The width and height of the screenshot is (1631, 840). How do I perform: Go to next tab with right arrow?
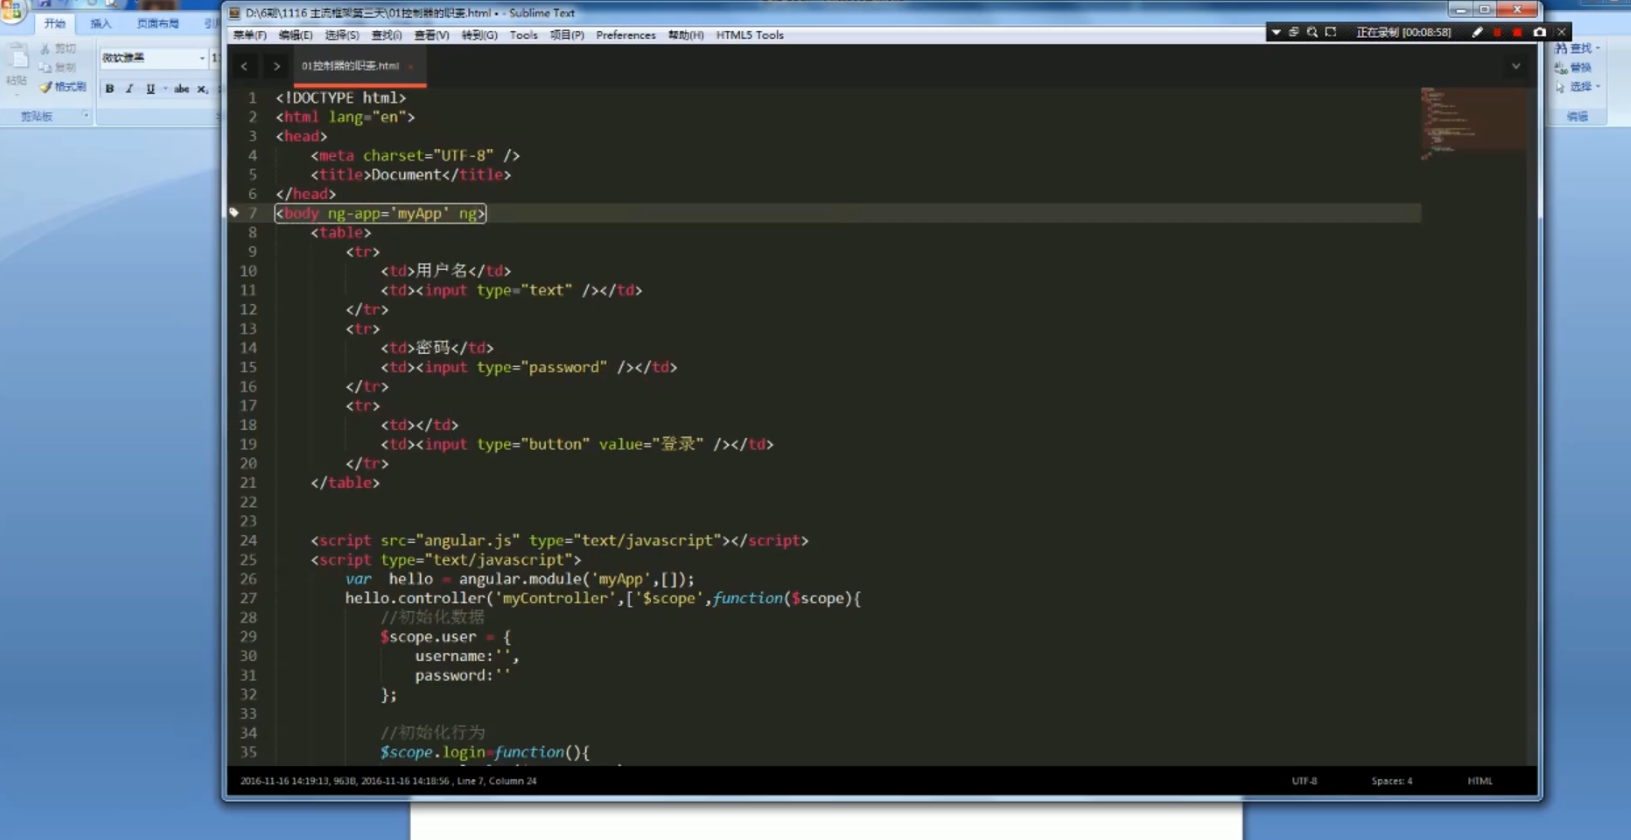[276, 66]
